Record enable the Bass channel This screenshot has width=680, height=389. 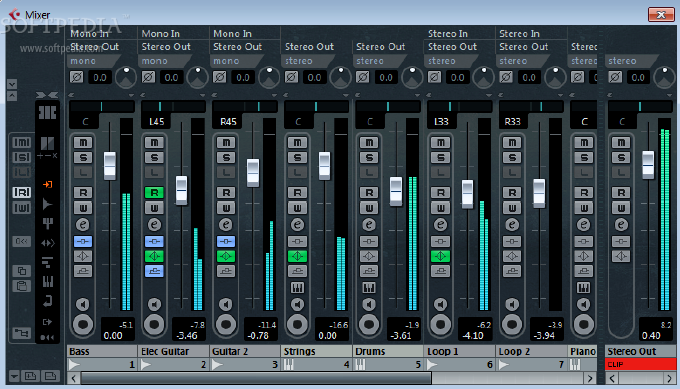83,324
